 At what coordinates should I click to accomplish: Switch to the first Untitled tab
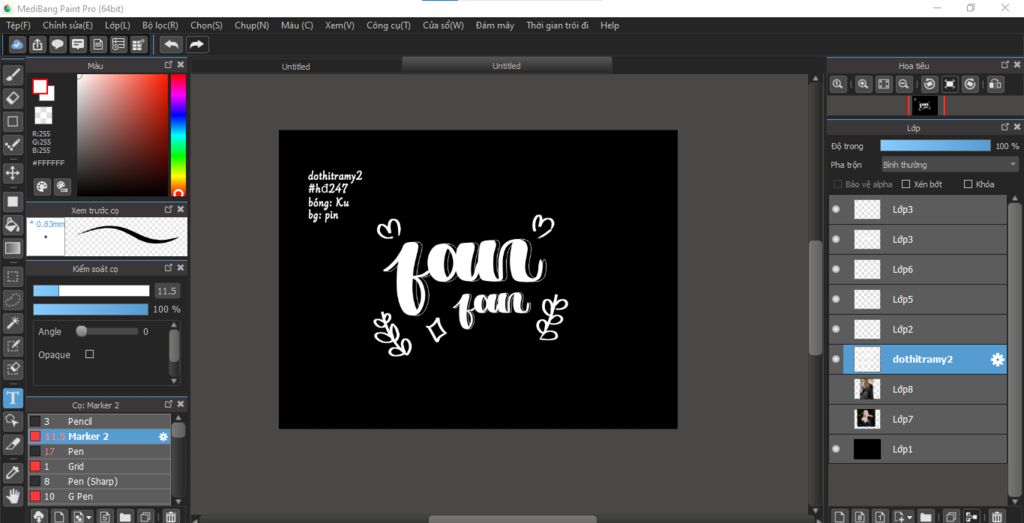pos(296,67)
